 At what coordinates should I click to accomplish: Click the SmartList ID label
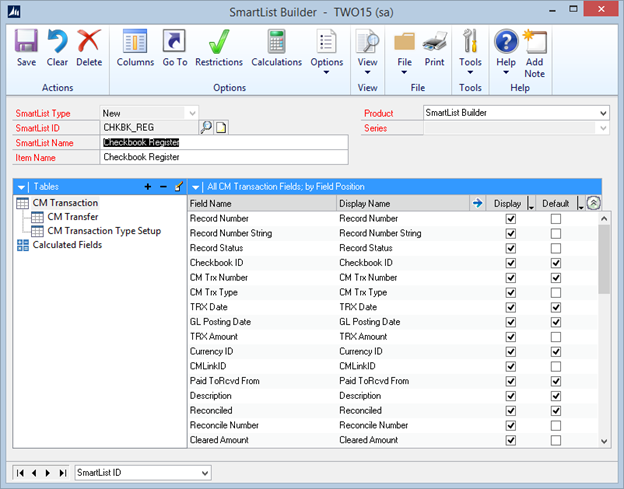pos(37,128)
